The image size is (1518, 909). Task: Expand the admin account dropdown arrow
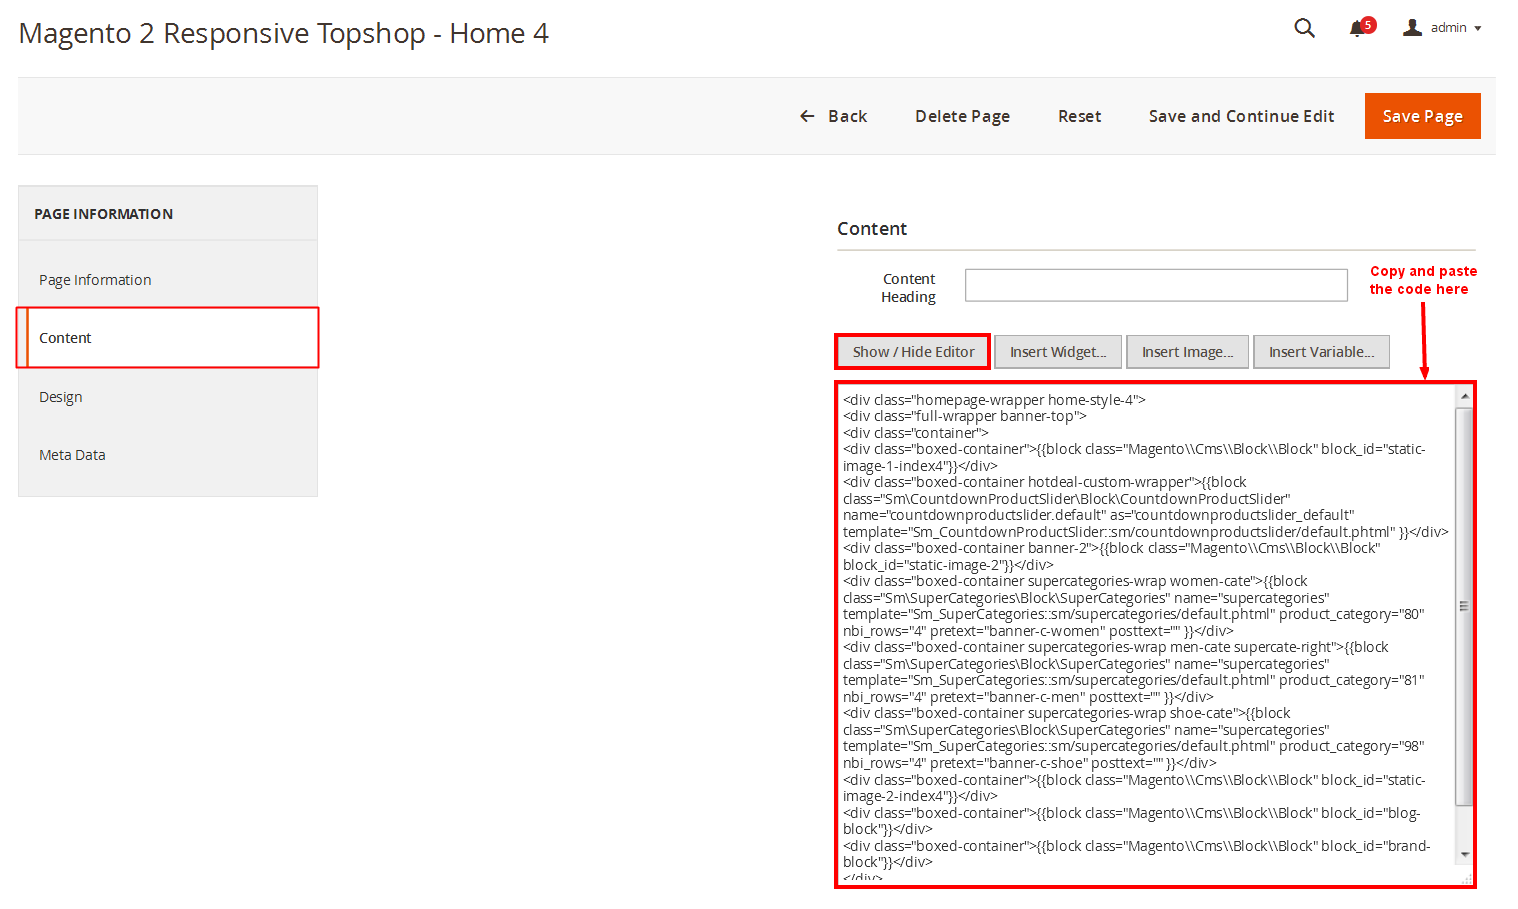tap(1478, 29)
